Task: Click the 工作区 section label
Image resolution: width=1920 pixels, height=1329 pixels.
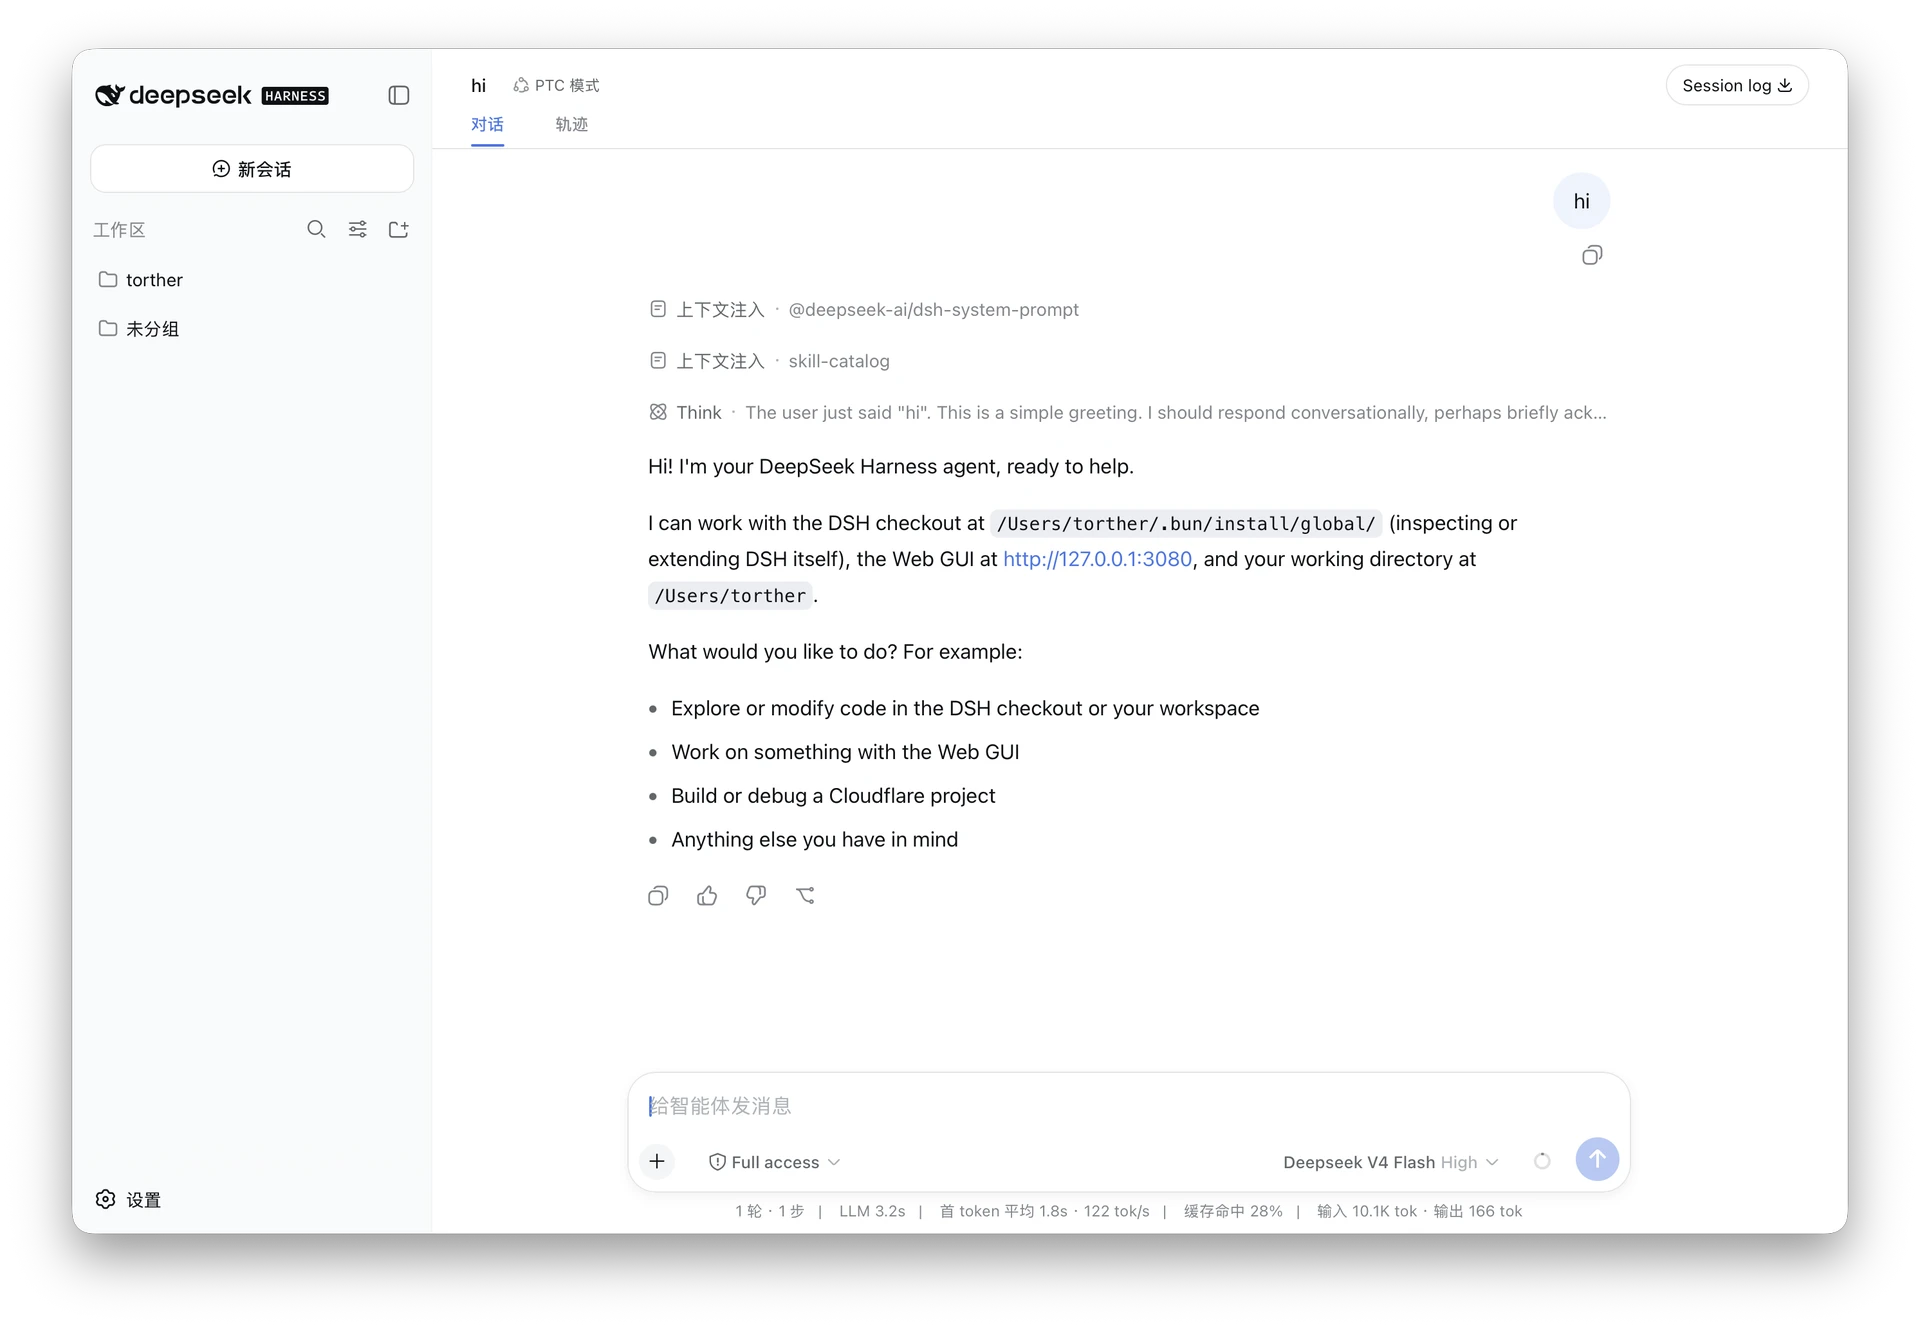Action: [119, 229]
